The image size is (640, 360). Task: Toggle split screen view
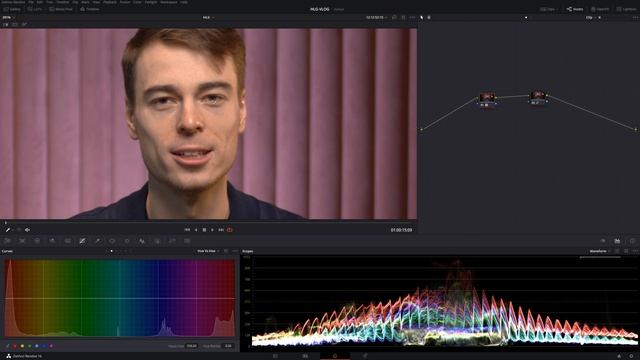pyautogui.click(x=15, y=24)
